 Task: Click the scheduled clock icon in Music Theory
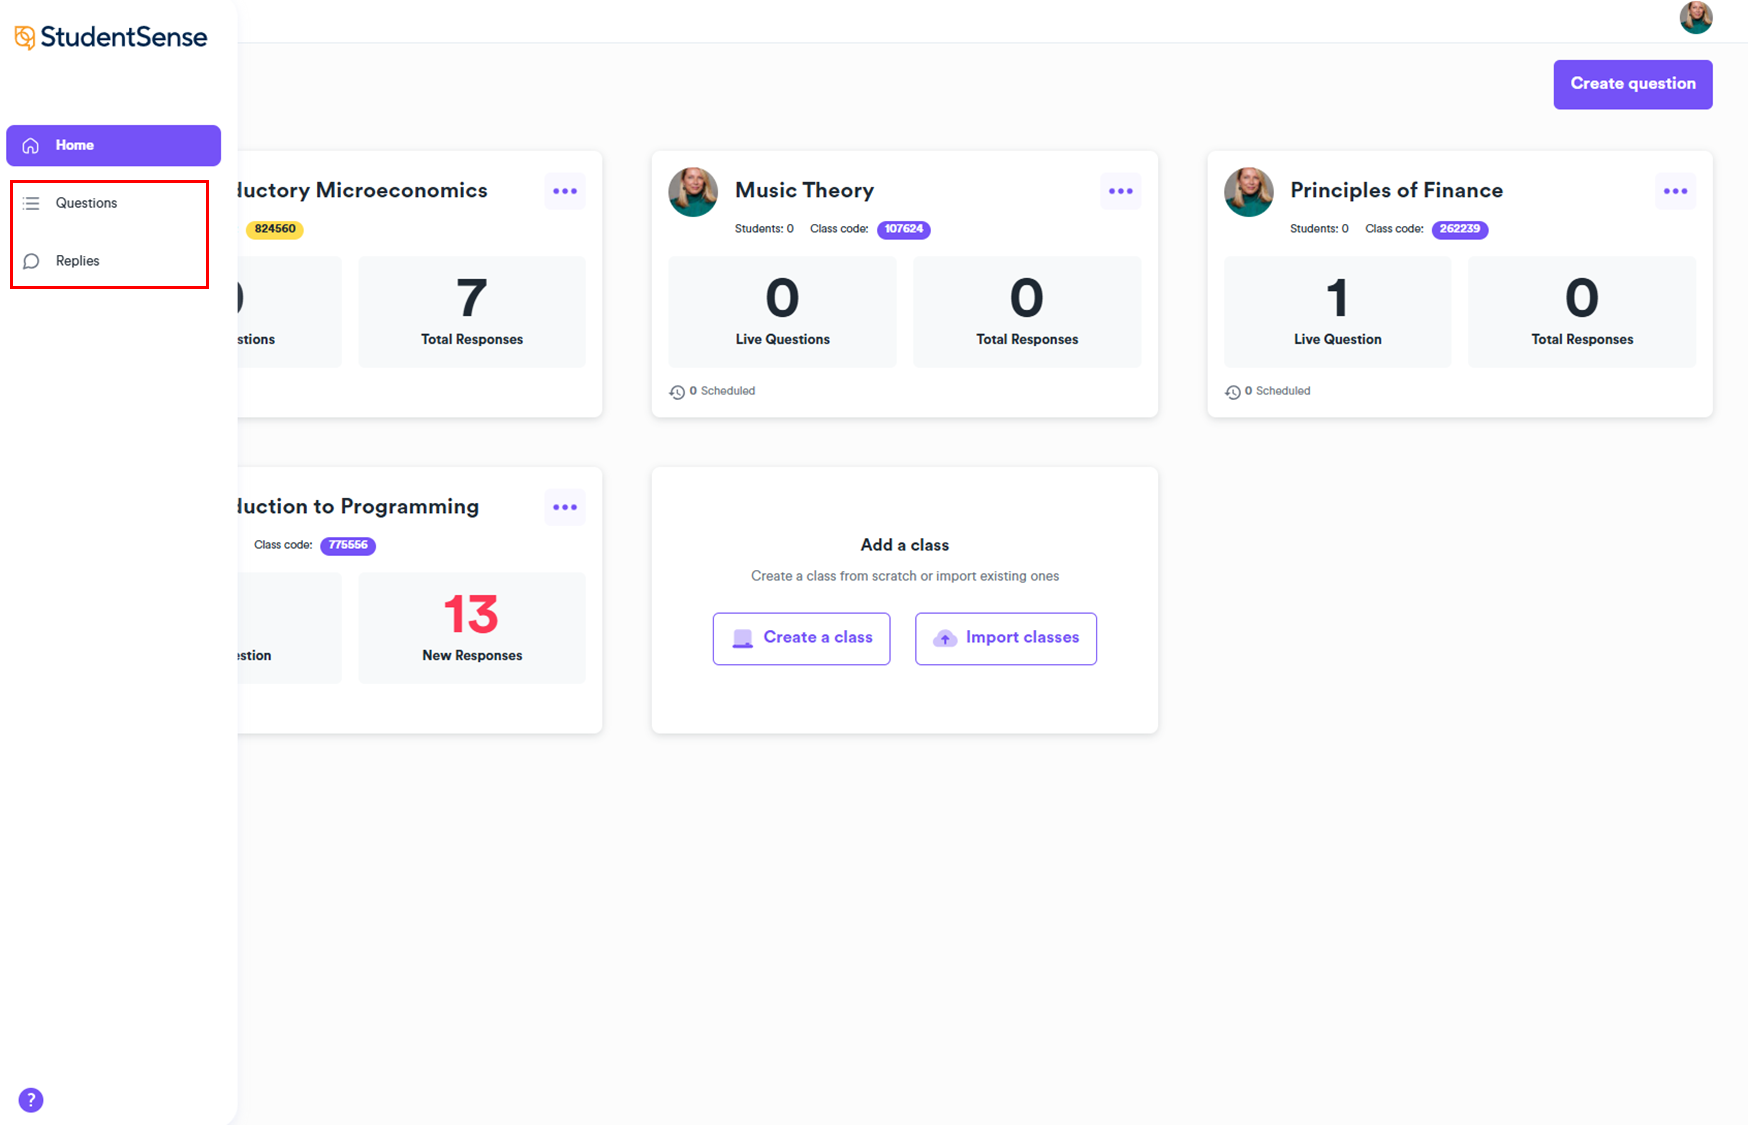(x=677, y=392)
